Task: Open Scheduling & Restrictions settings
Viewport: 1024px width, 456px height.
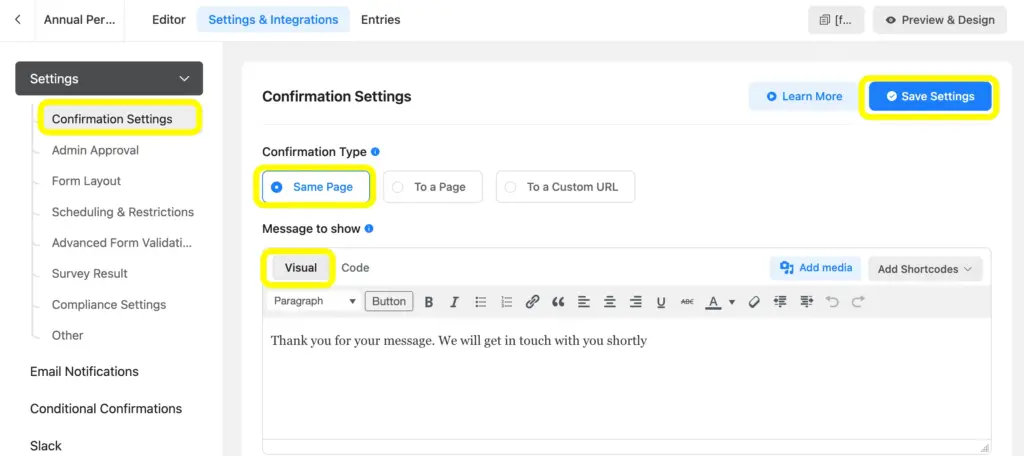Action: 123,212
